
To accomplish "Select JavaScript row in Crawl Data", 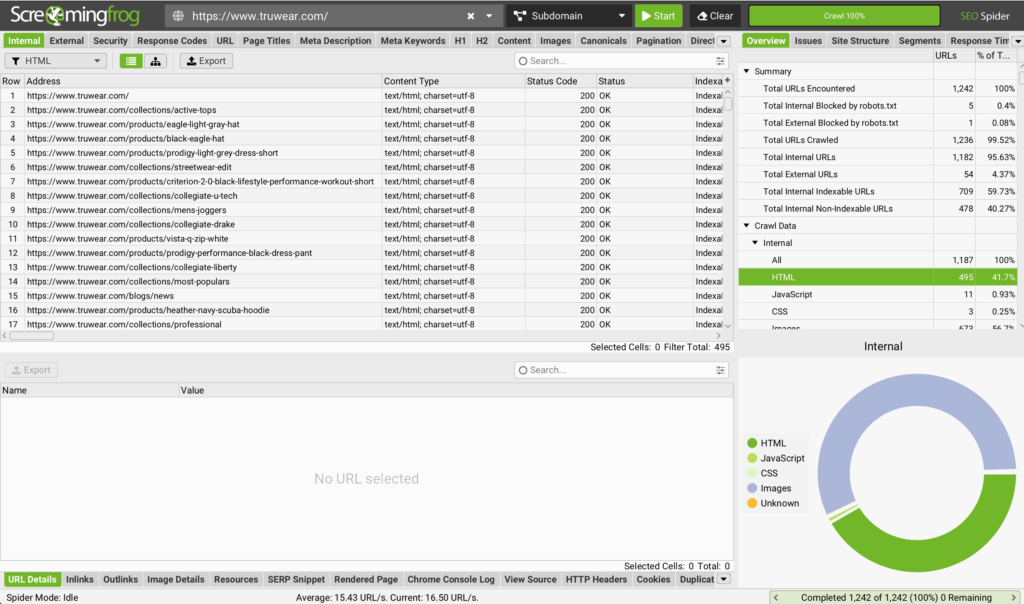I will click(x=792, y=295).
